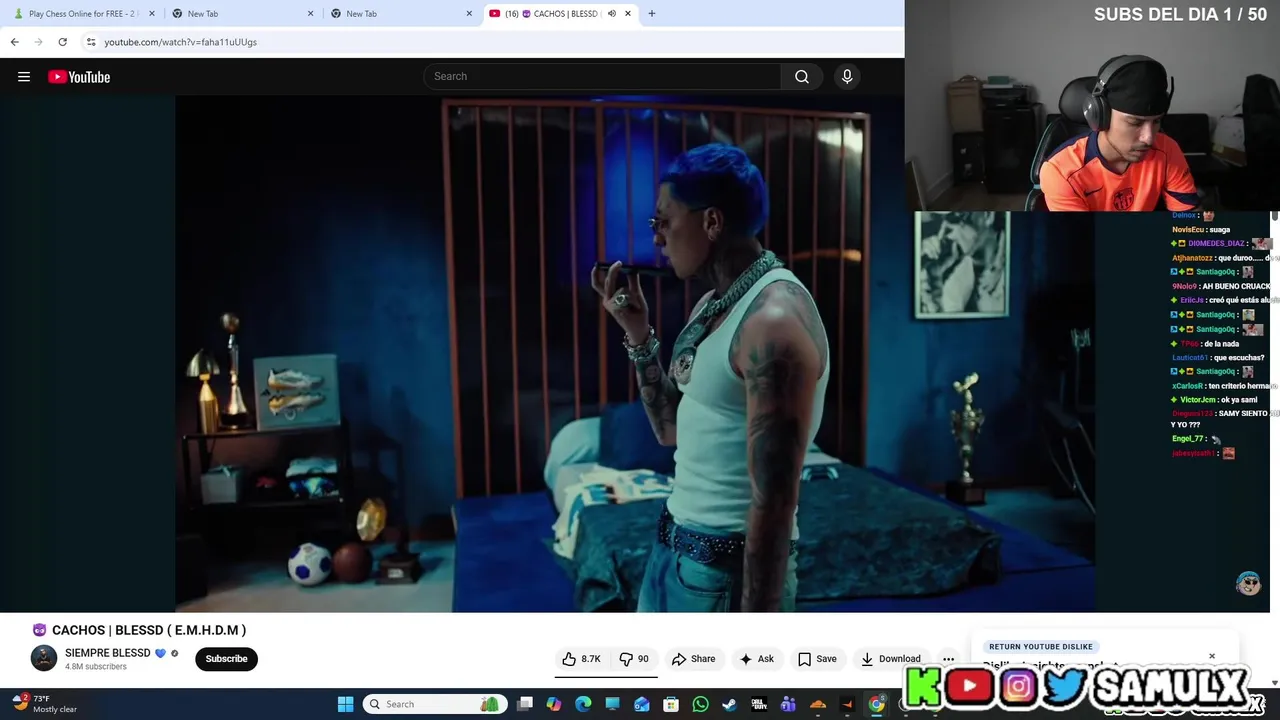This screenshot has height=720, width=1280.
Task: Open the monitor app on the taskbar
Action: (x=612, y=704)
